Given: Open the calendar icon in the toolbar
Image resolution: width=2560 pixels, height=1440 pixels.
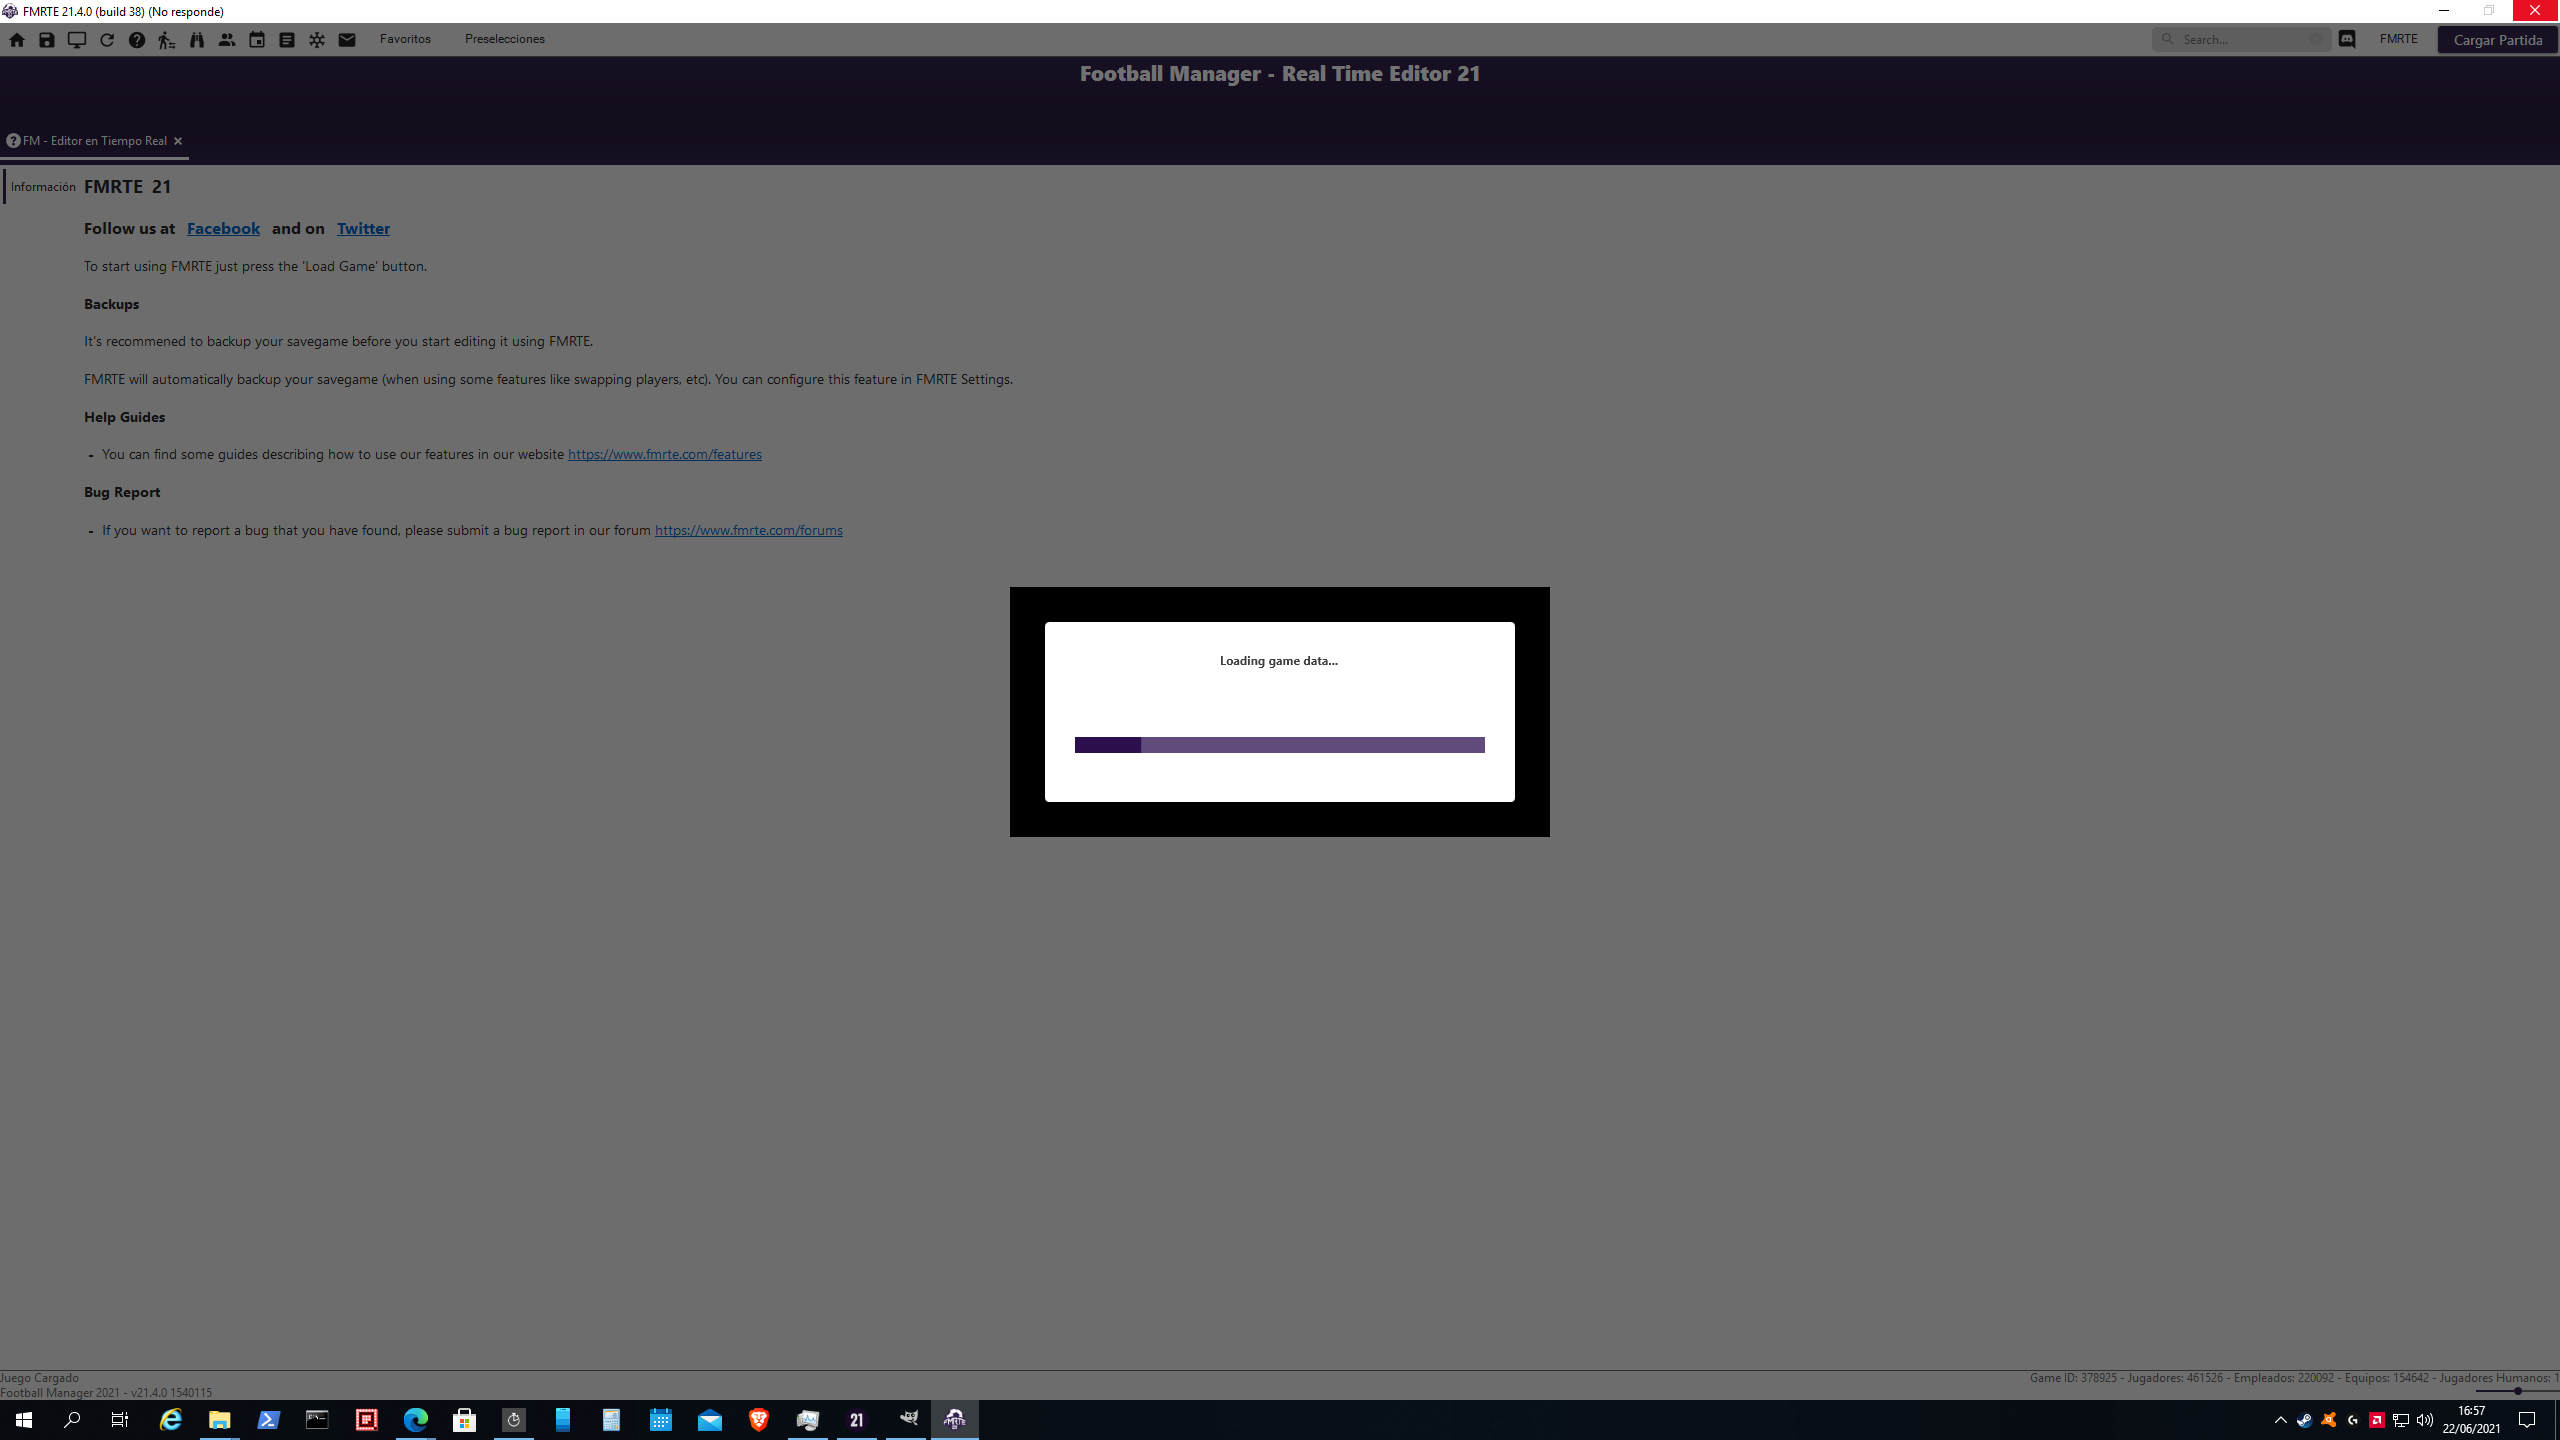Looking at the screenshot, I should click(257, 40).
